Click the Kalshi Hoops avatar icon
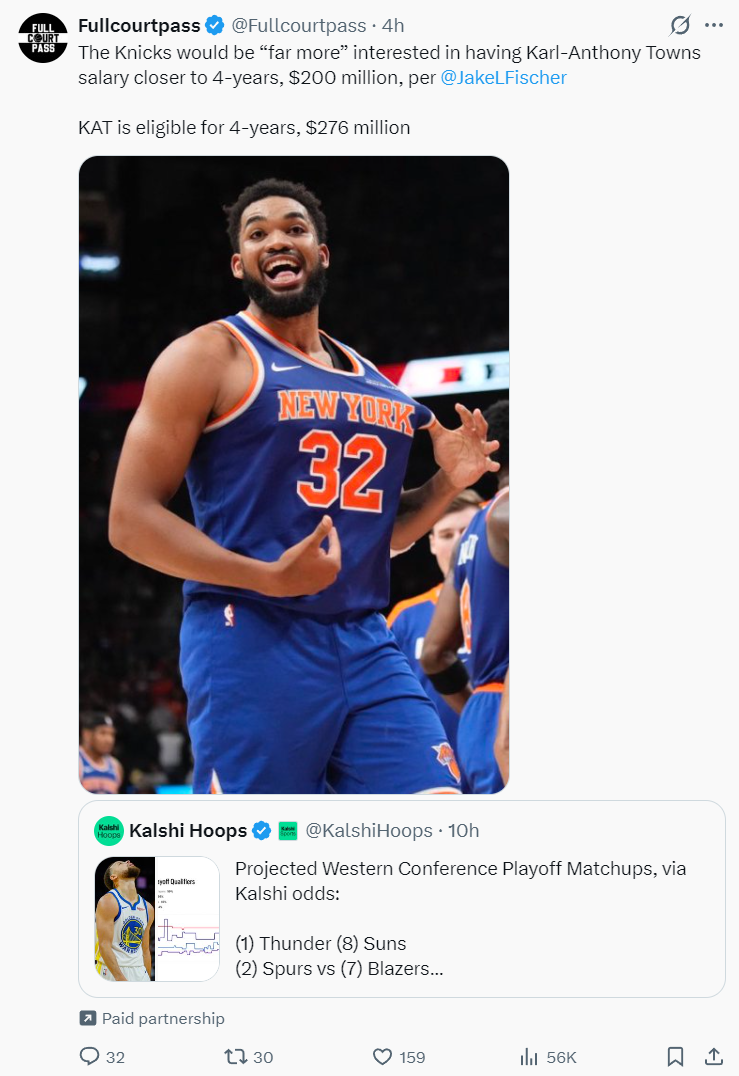Image resolution: width=739 pixels, height=1076 pixels. 108,831
